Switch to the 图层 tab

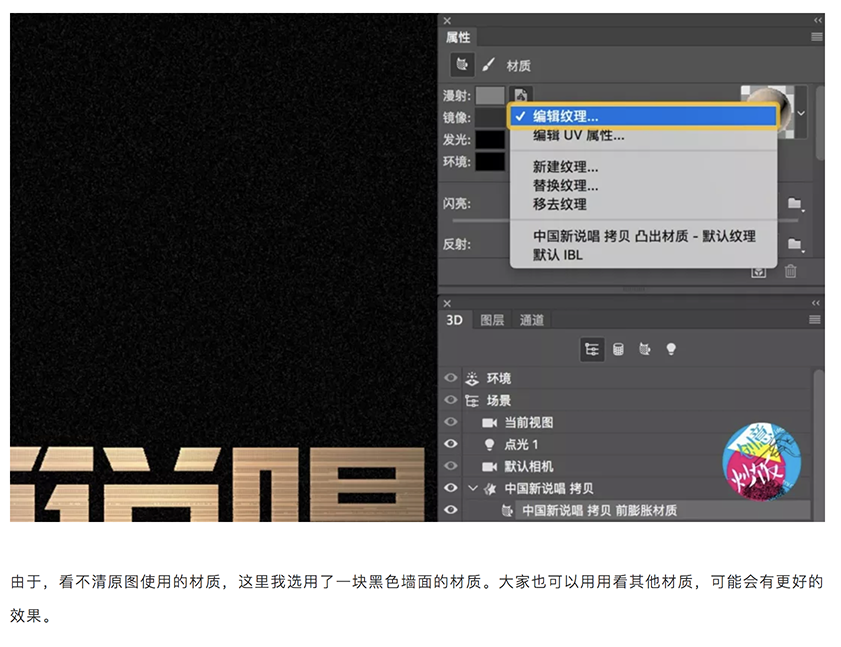(x=492, y=320)
